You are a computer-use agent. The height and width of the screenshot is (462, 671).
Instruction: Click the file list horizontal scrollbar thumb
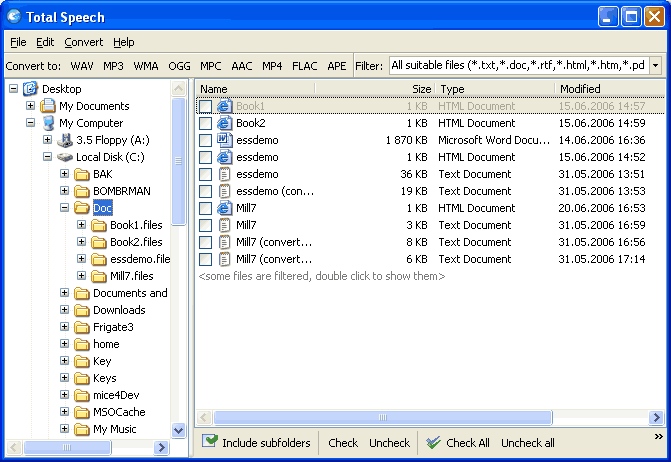[x=383, y=417]
